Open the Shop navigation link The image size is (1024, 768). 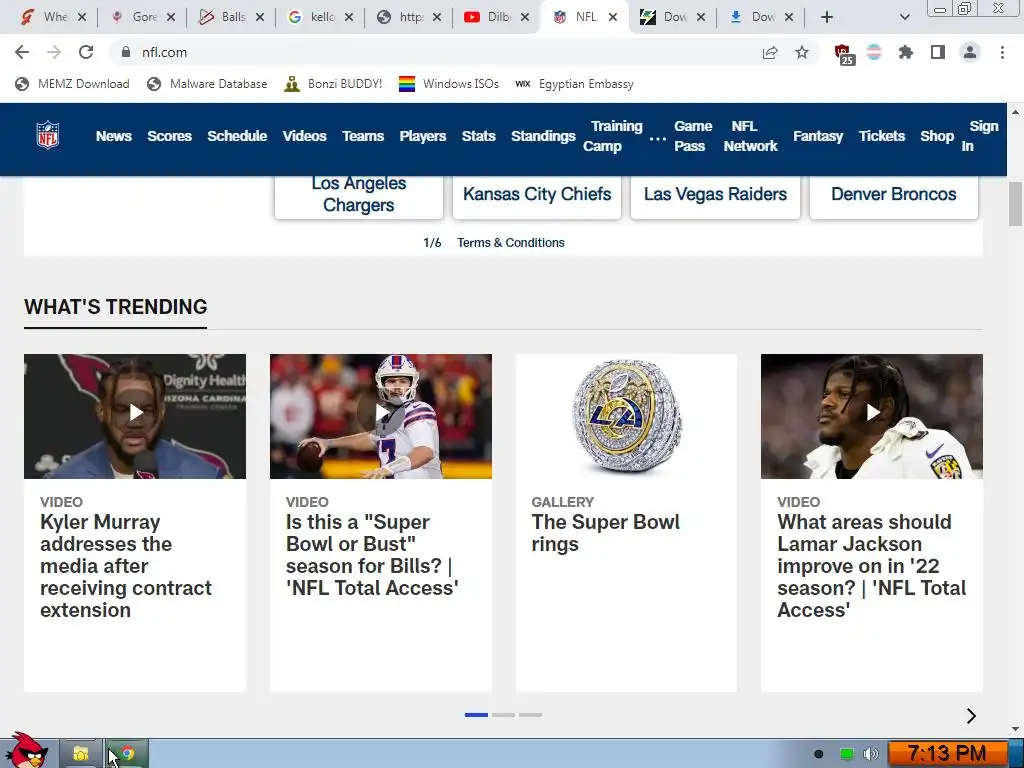coord(937,136)
